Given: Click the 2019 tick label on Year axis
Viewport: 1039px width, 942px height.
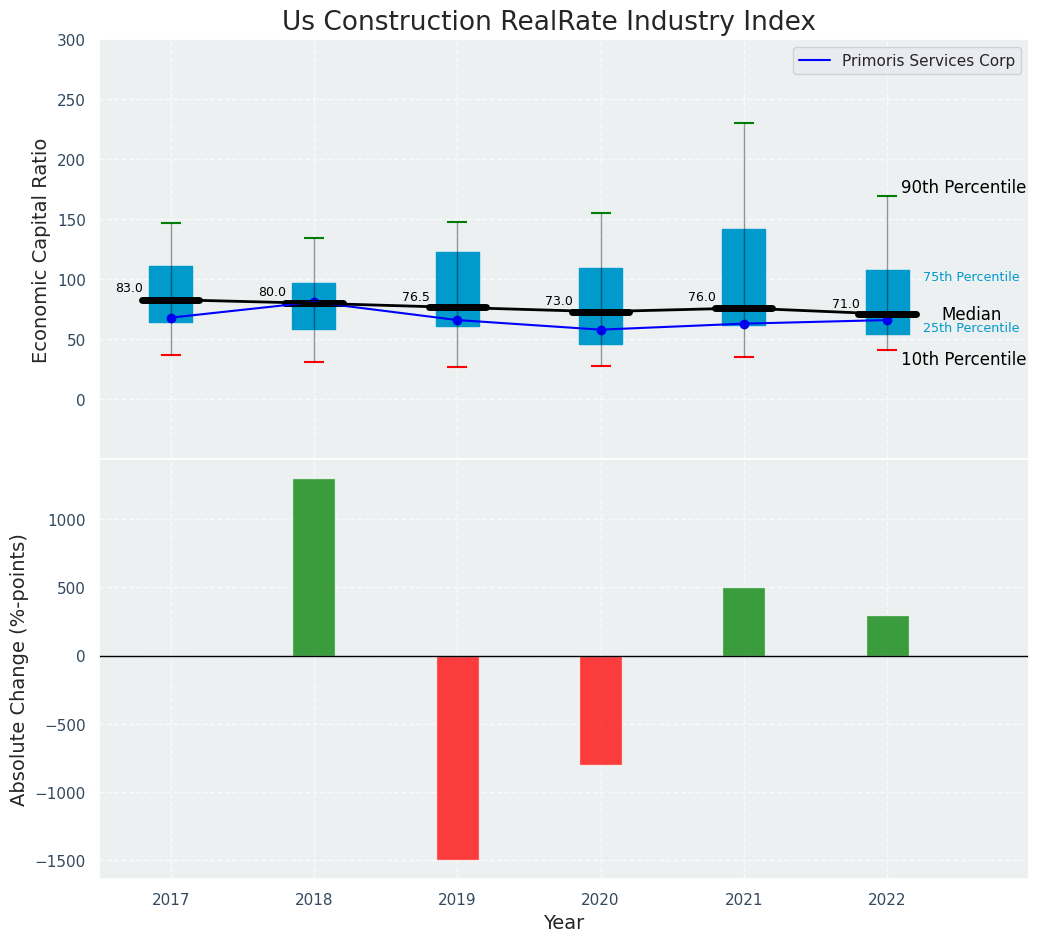Looking at the screenshot, I should pyautogui.click(x=457, y=900).
